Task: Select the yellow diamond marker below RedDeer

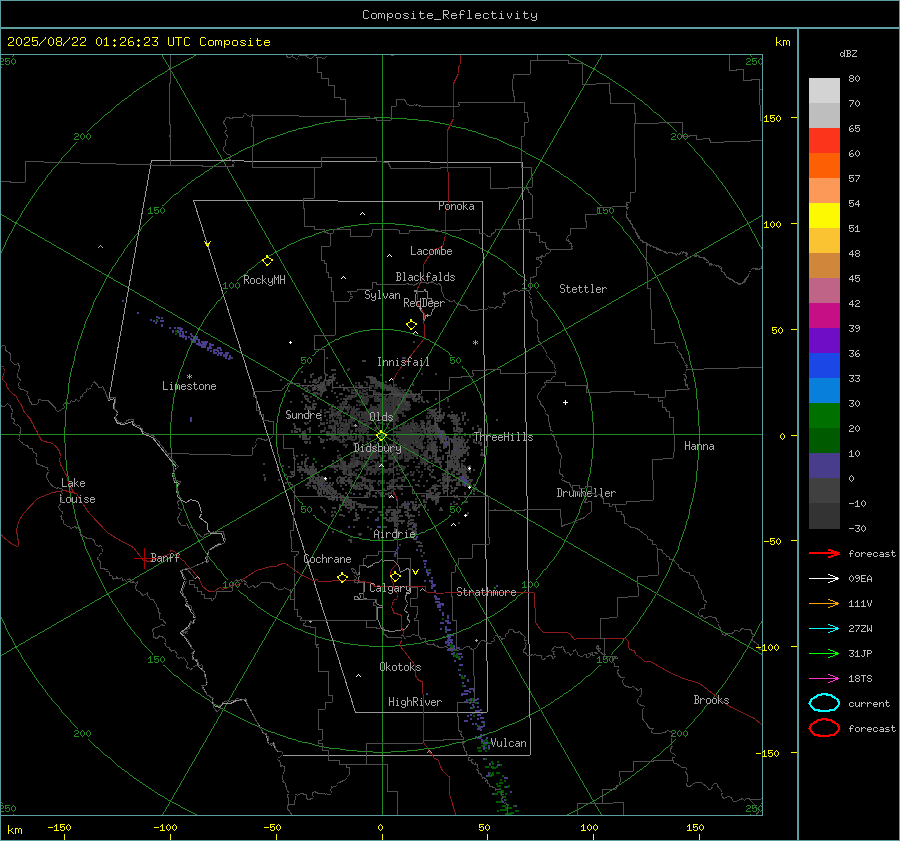Action: point(412,325)
